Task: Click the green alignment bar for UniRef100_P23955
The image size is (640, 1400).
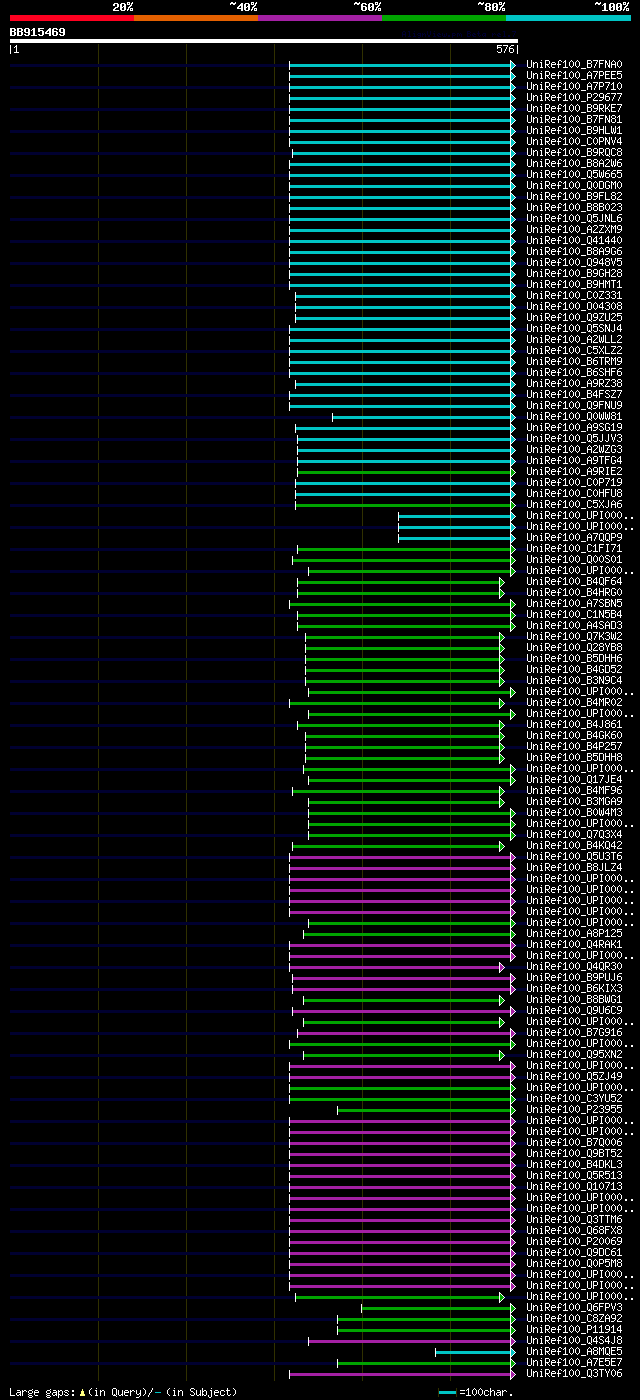Action: click(427, 1110)
